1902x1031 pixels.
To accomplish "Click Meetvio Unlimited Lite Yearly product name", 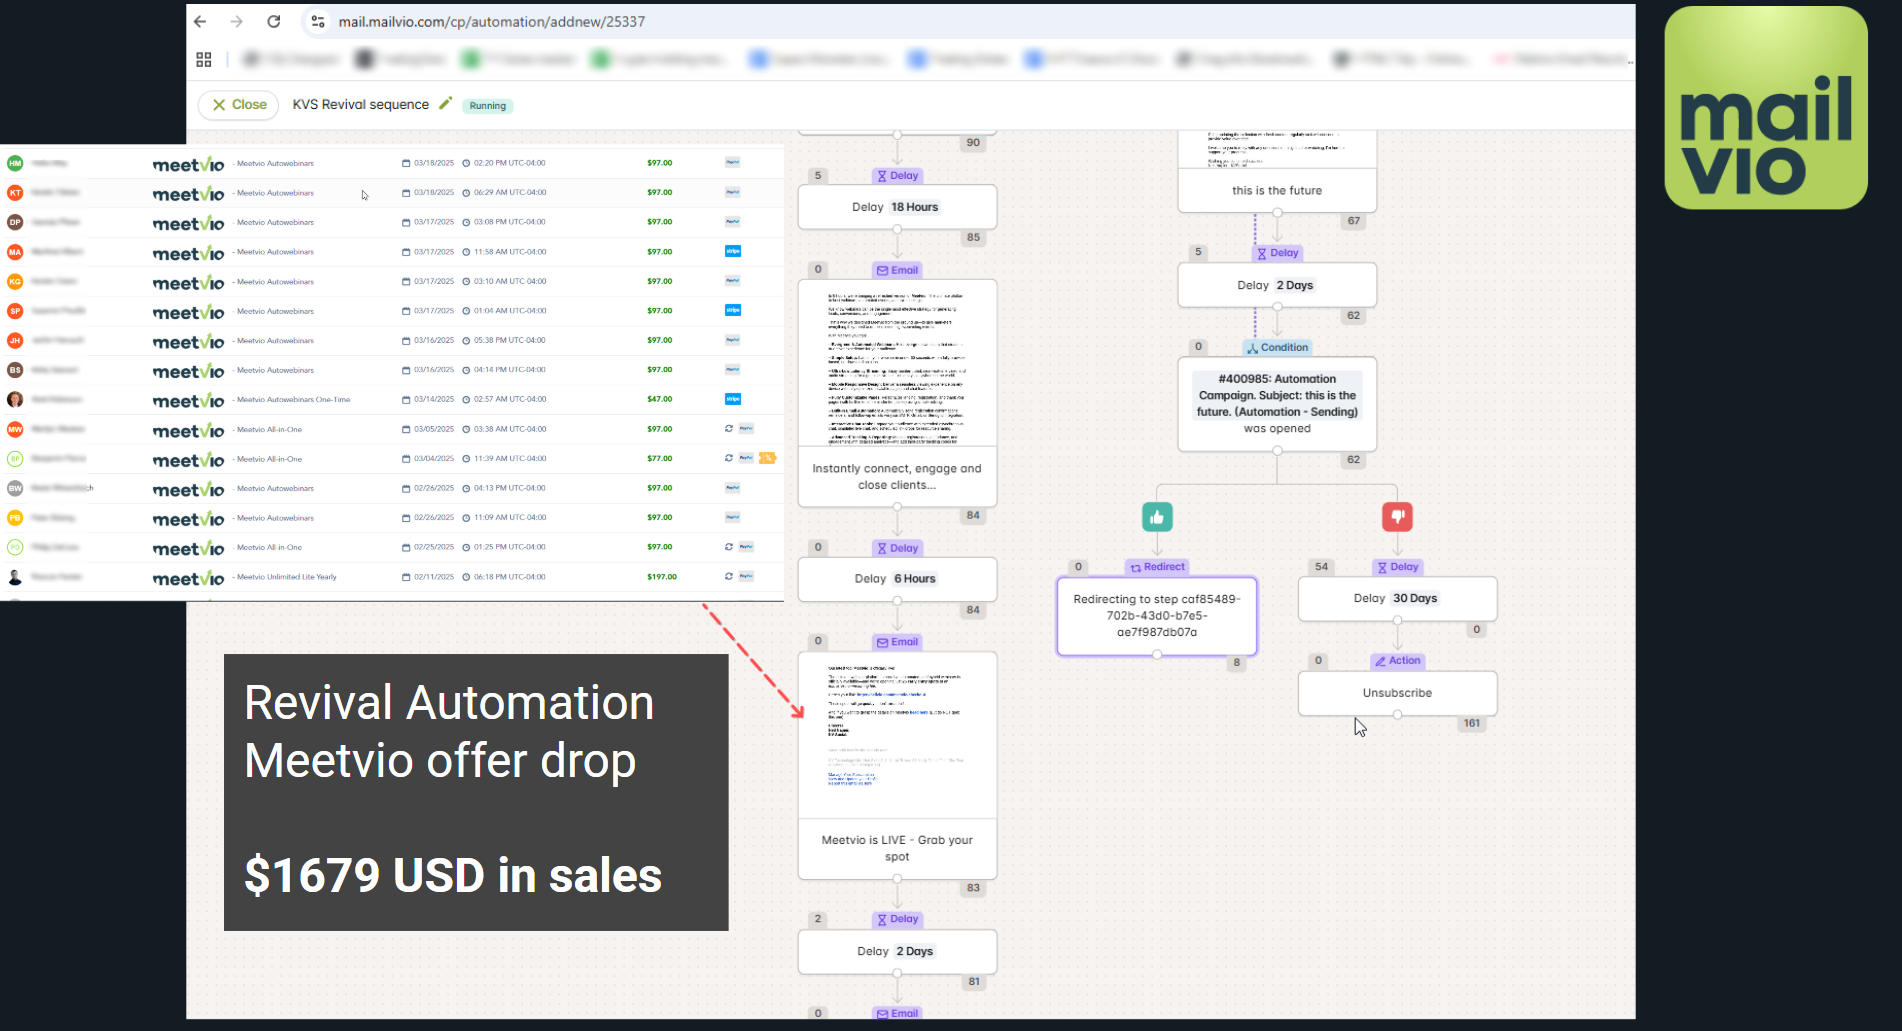I will point(286,577).
